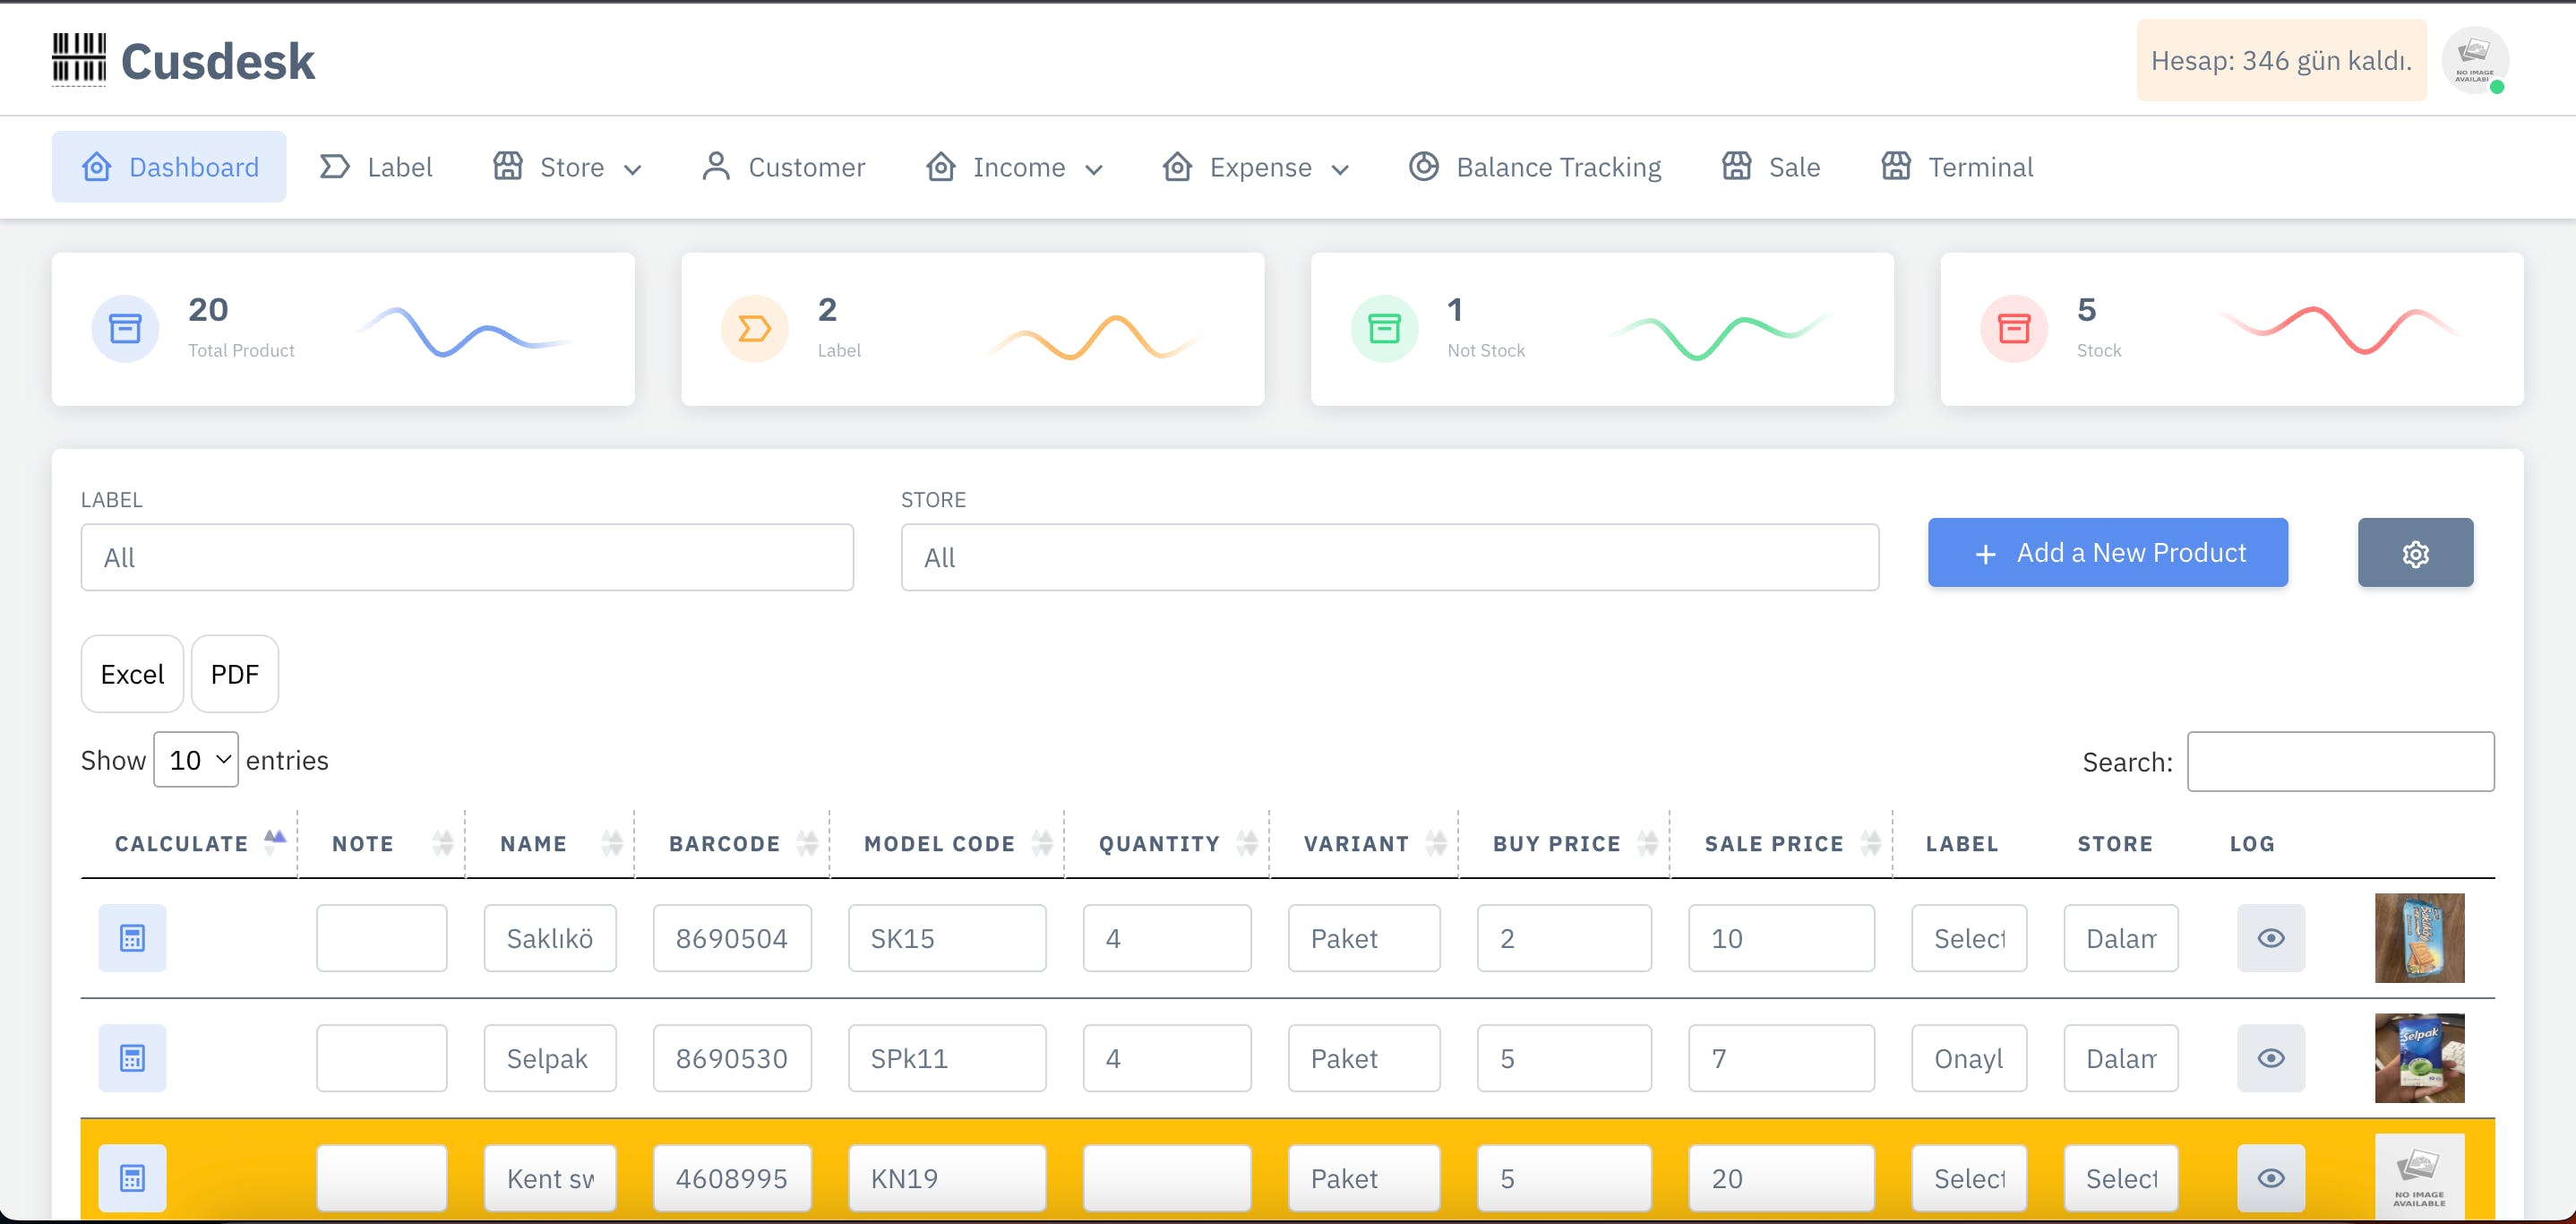Edit model code KN19 field
This screenshot has width=2576, height=1224.
click(x=947, y=1178)
